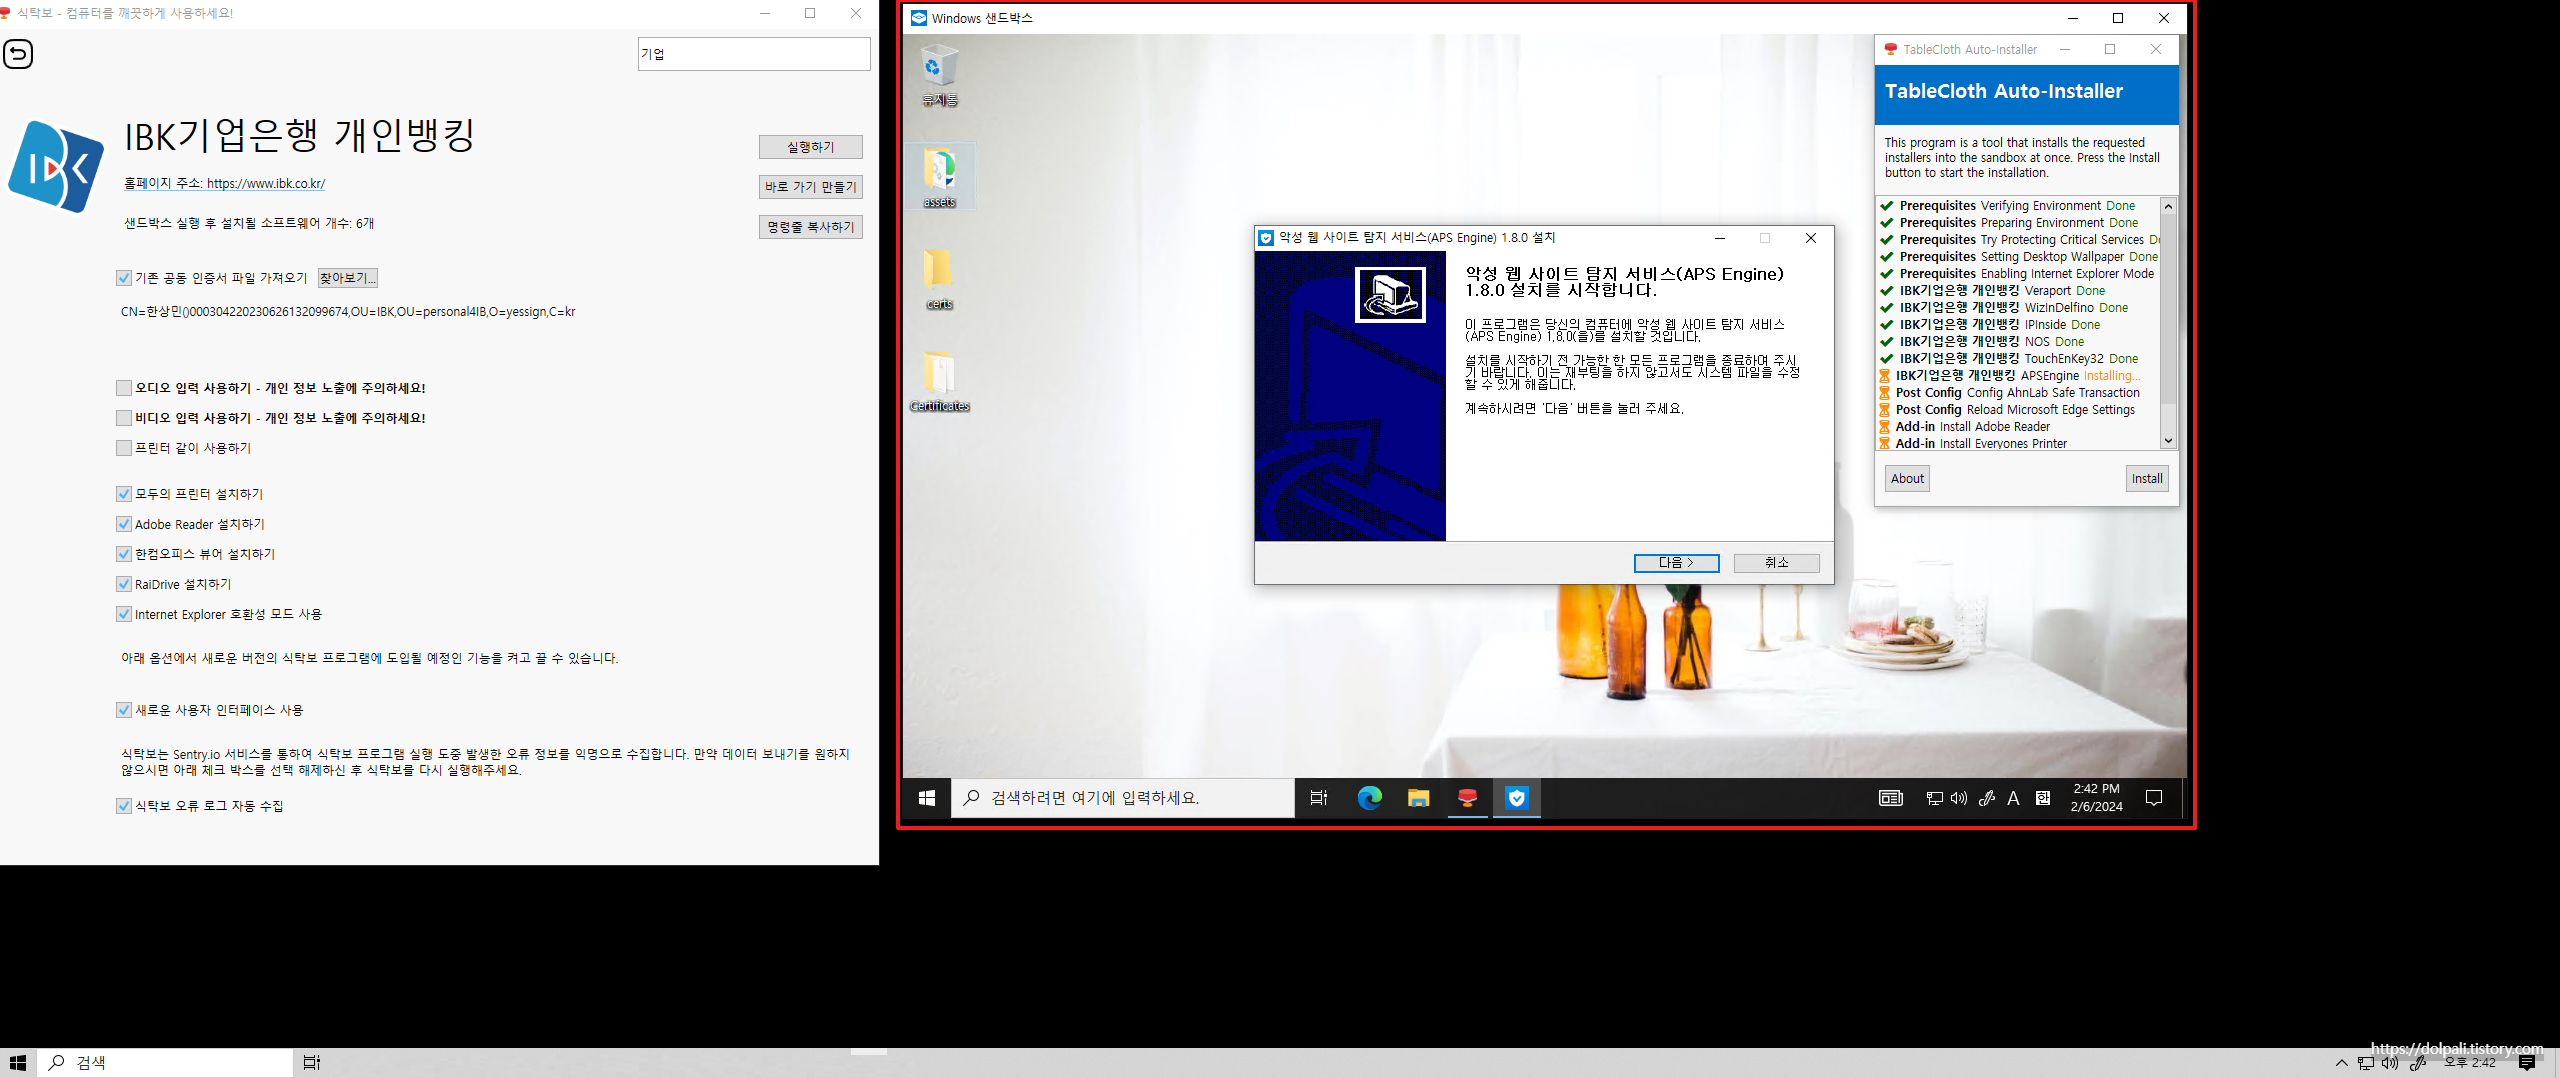The width and height of the screenshot is (2560, 1078).
Task: Uncheck Adobe Reader 설치하기
Action: 124,524
